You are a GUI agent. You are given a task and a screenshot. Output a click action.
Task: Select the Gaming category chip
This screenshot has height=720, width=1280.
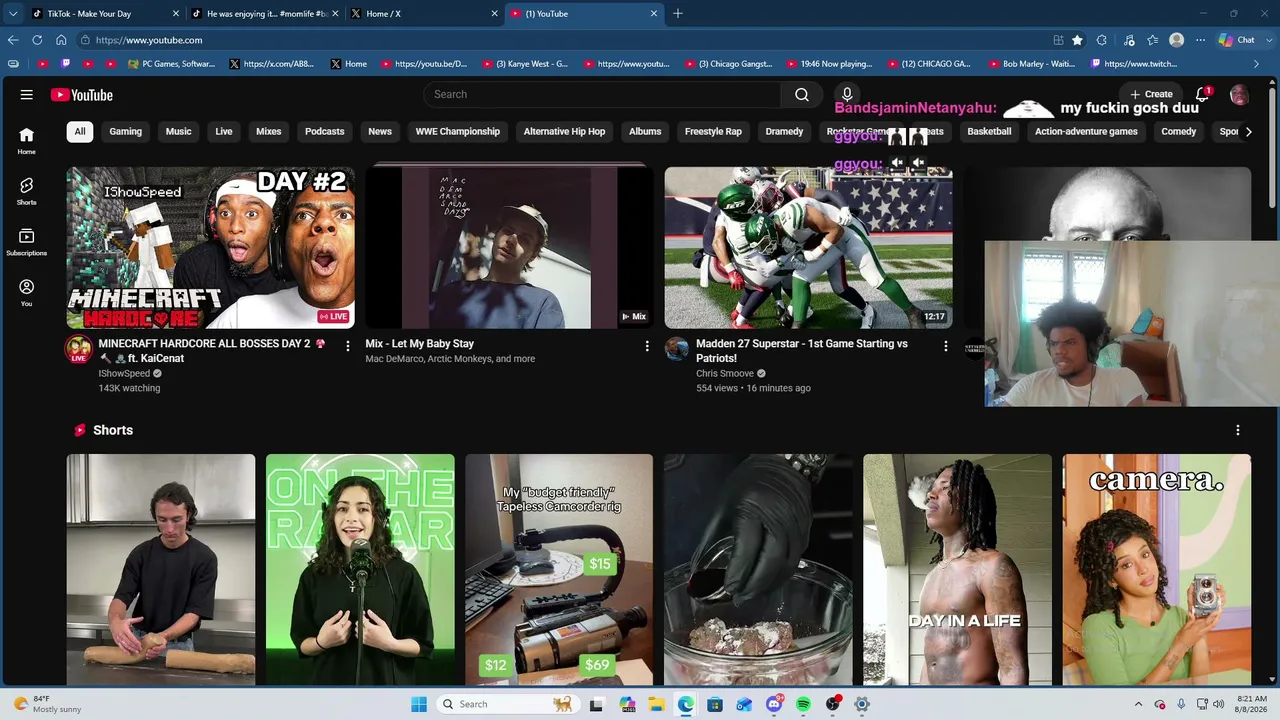pos(125,131)
